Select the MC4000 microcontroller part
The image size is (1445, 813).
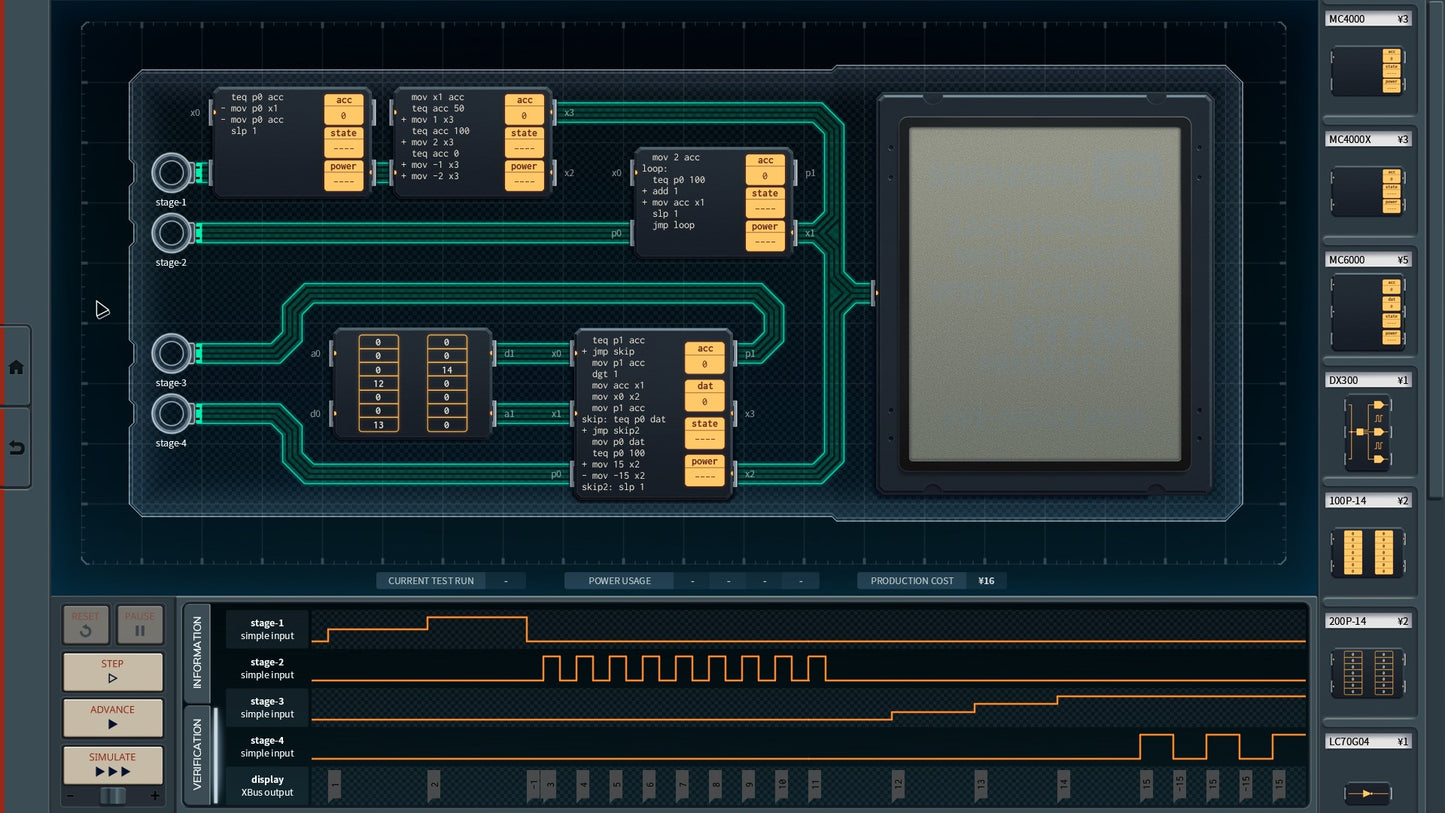click(1367, 70)
